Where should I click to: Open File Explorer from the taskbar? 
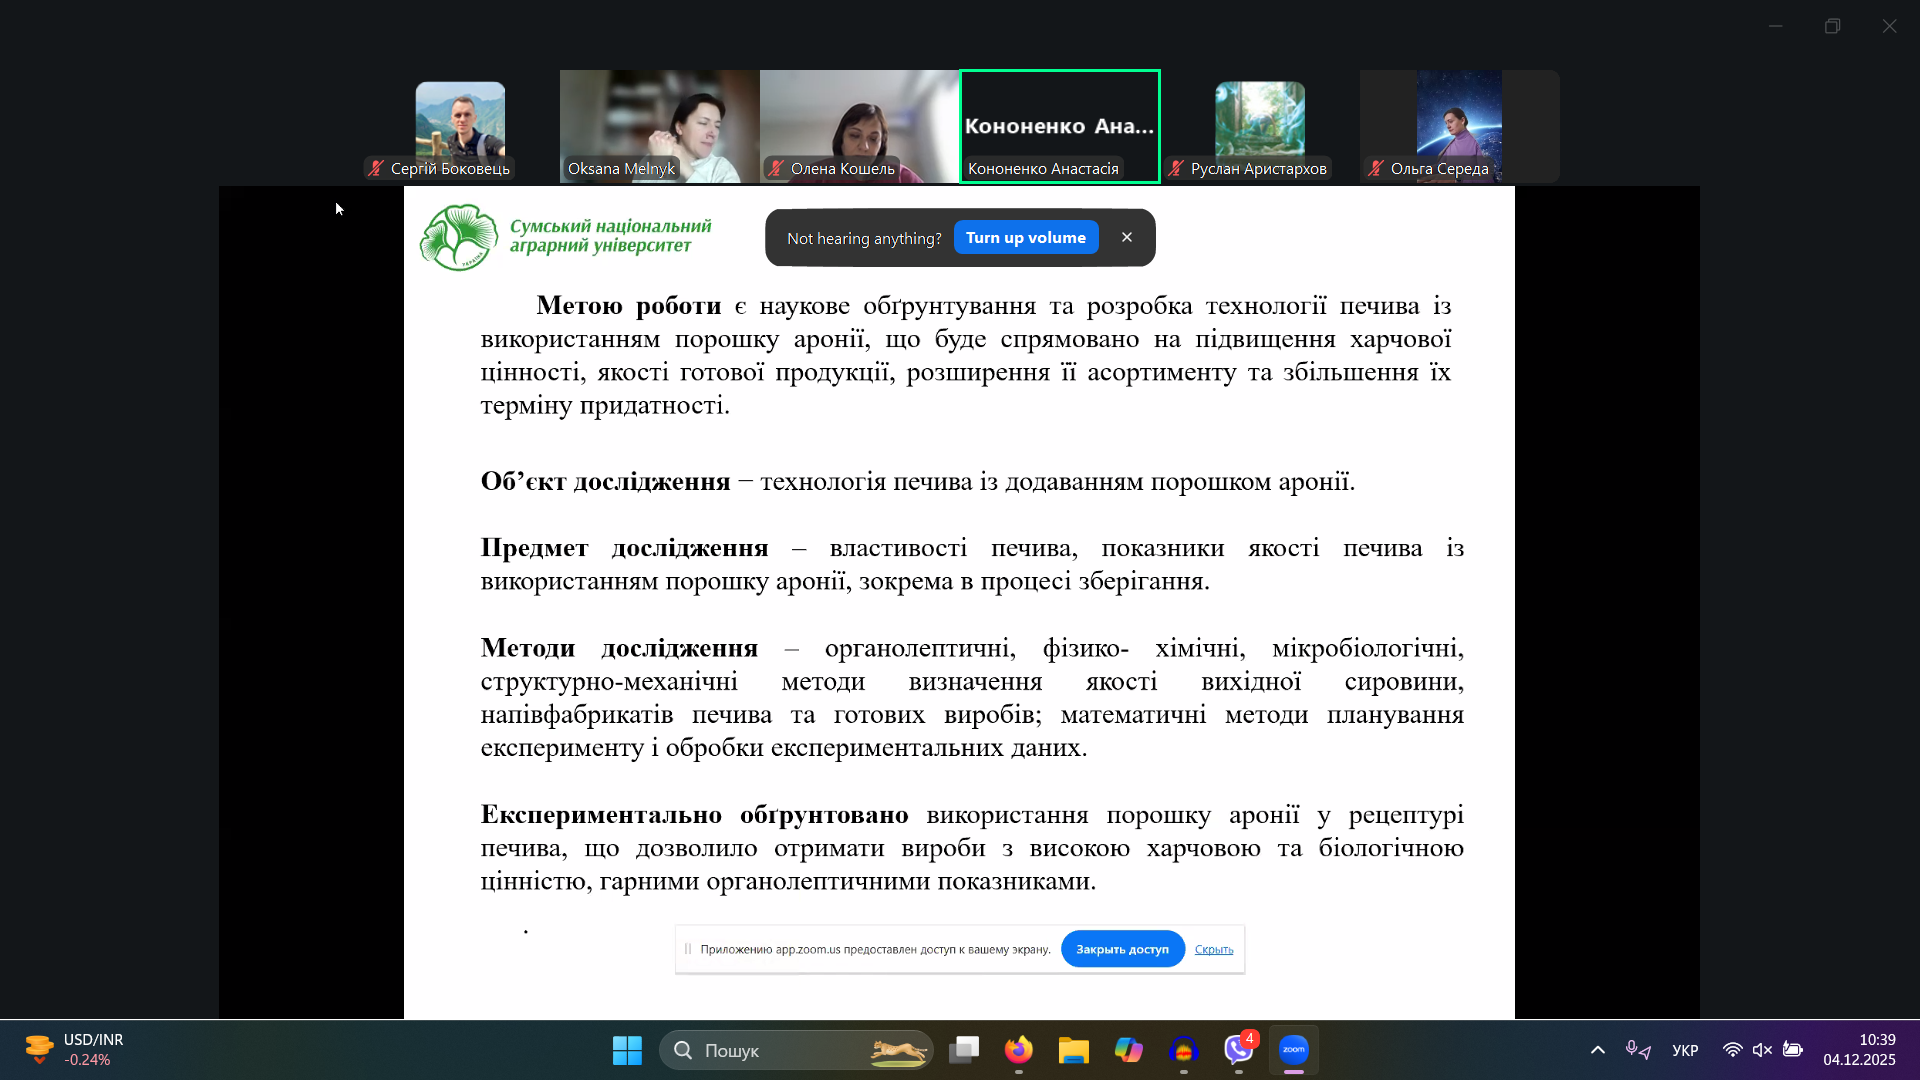[1074, 1050]
